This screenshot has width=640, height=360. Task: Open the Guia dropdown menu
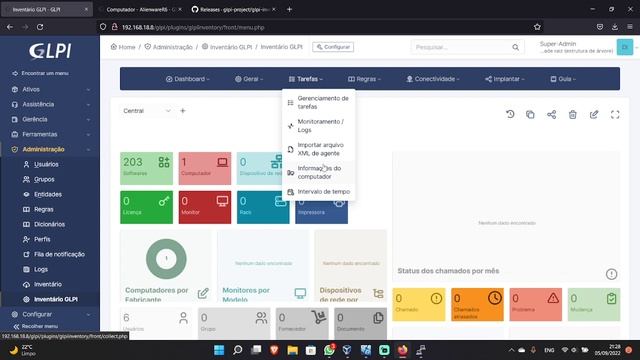563,79
